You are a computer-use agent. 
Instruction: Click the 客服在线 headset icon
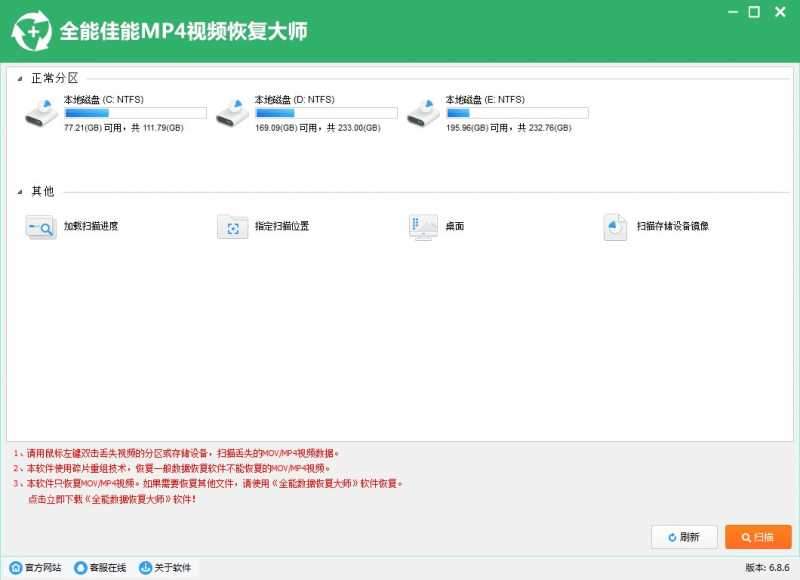click(83, 569)
